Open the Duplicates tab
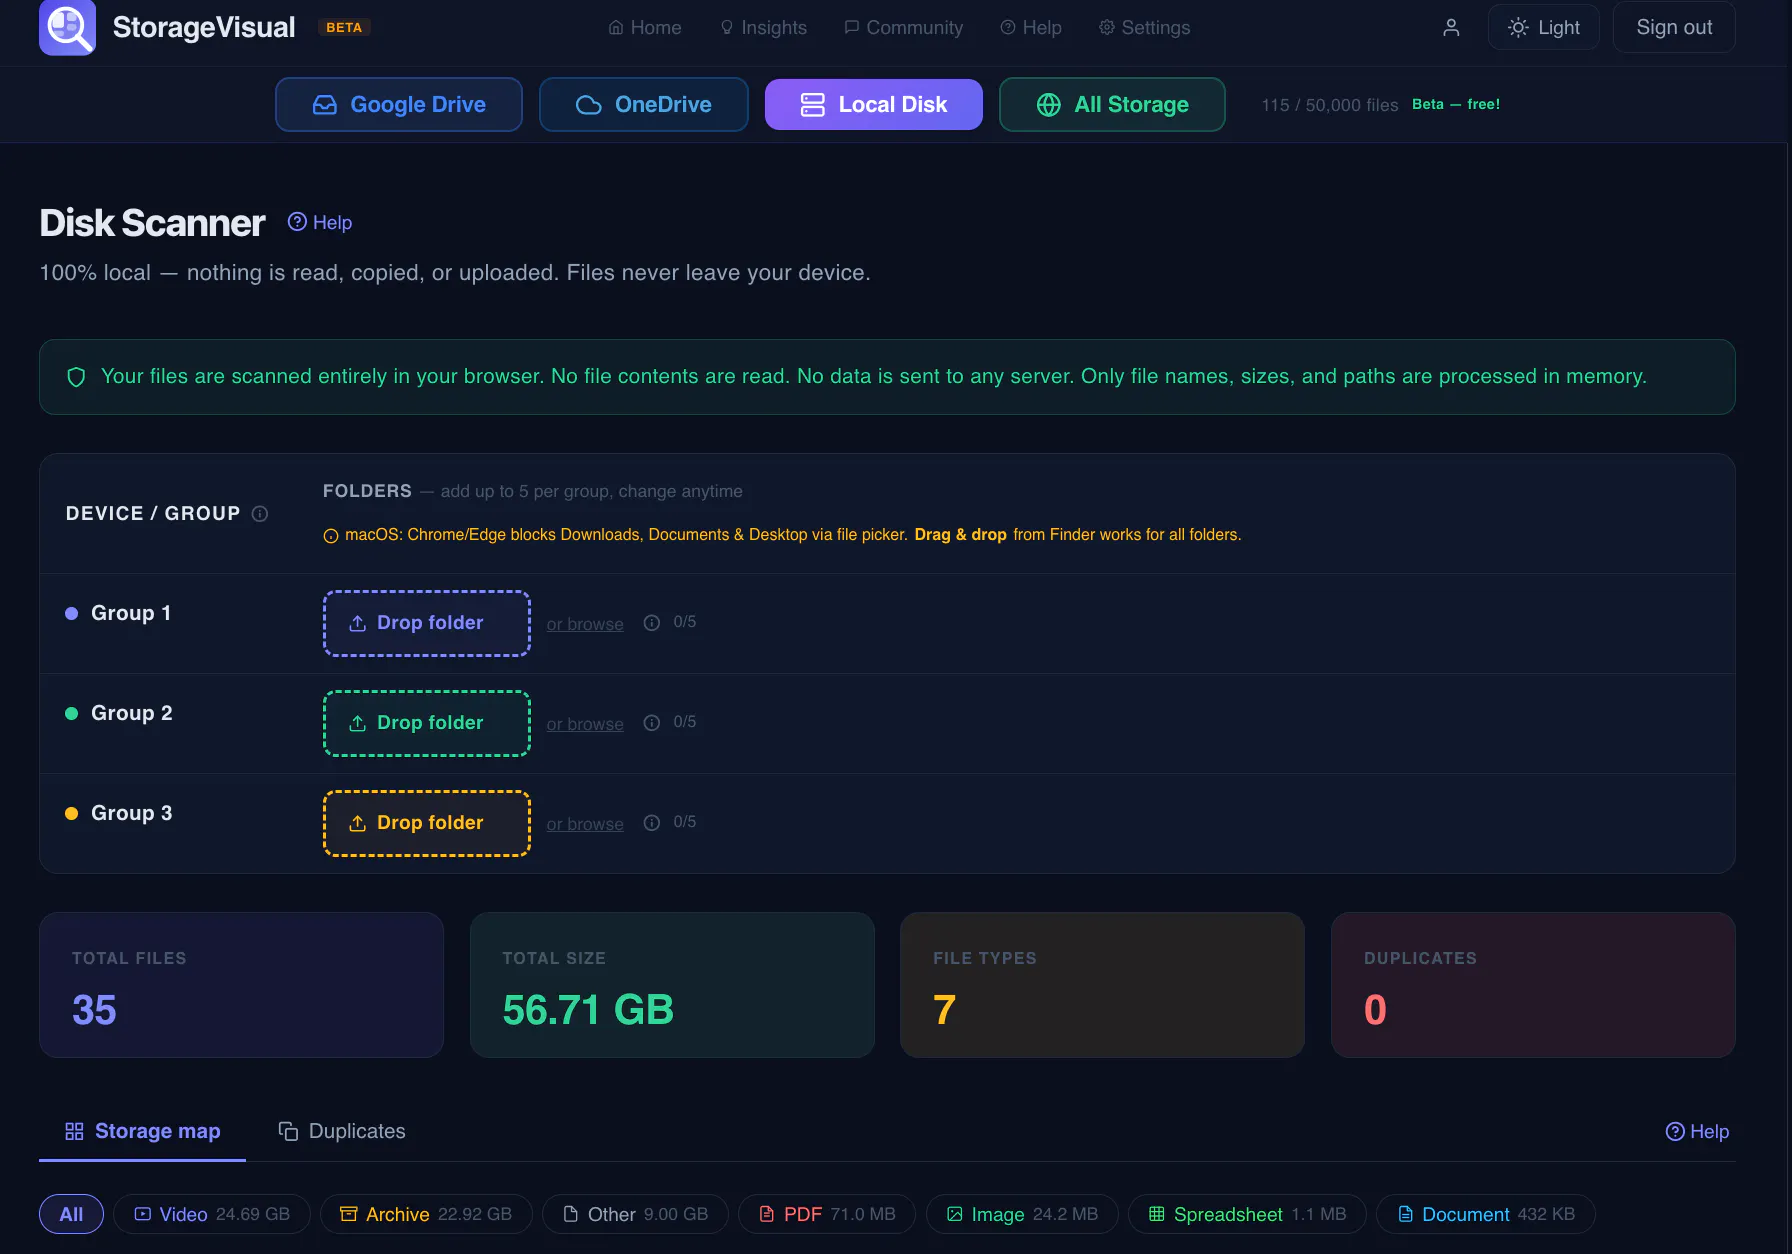This screenshot has width=1792, height=1254. click(x=342, y=1131)
